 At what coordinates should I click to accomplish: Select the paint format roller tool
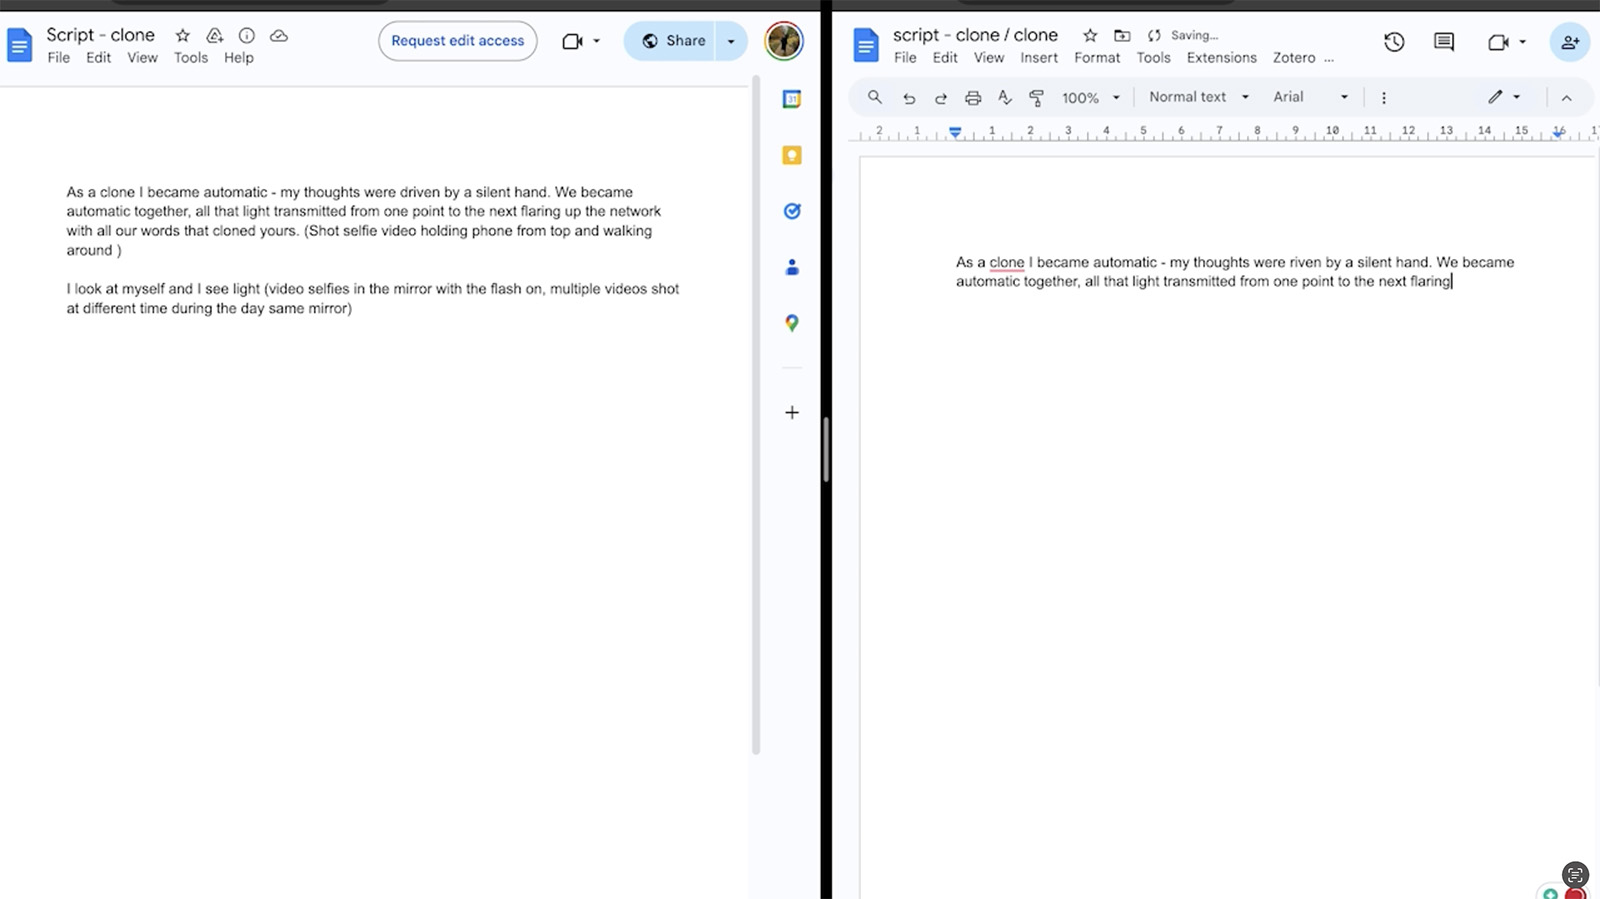(1036, 98)
